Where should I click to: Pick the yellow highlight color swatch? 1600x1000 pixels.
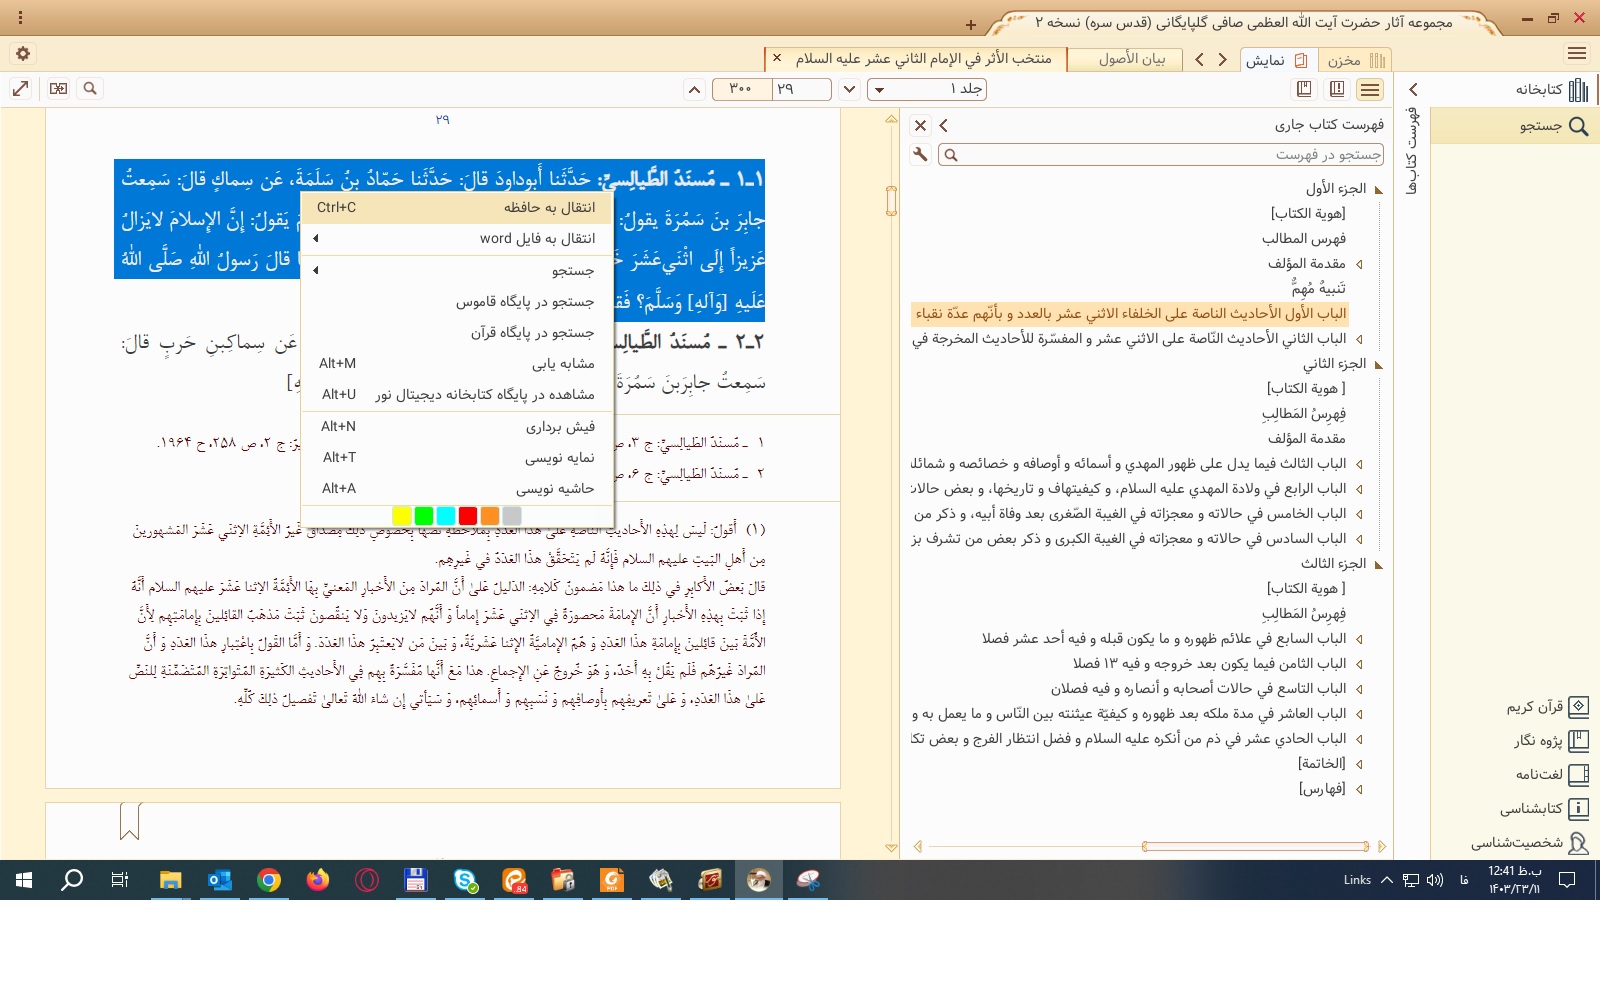(402, 516)
